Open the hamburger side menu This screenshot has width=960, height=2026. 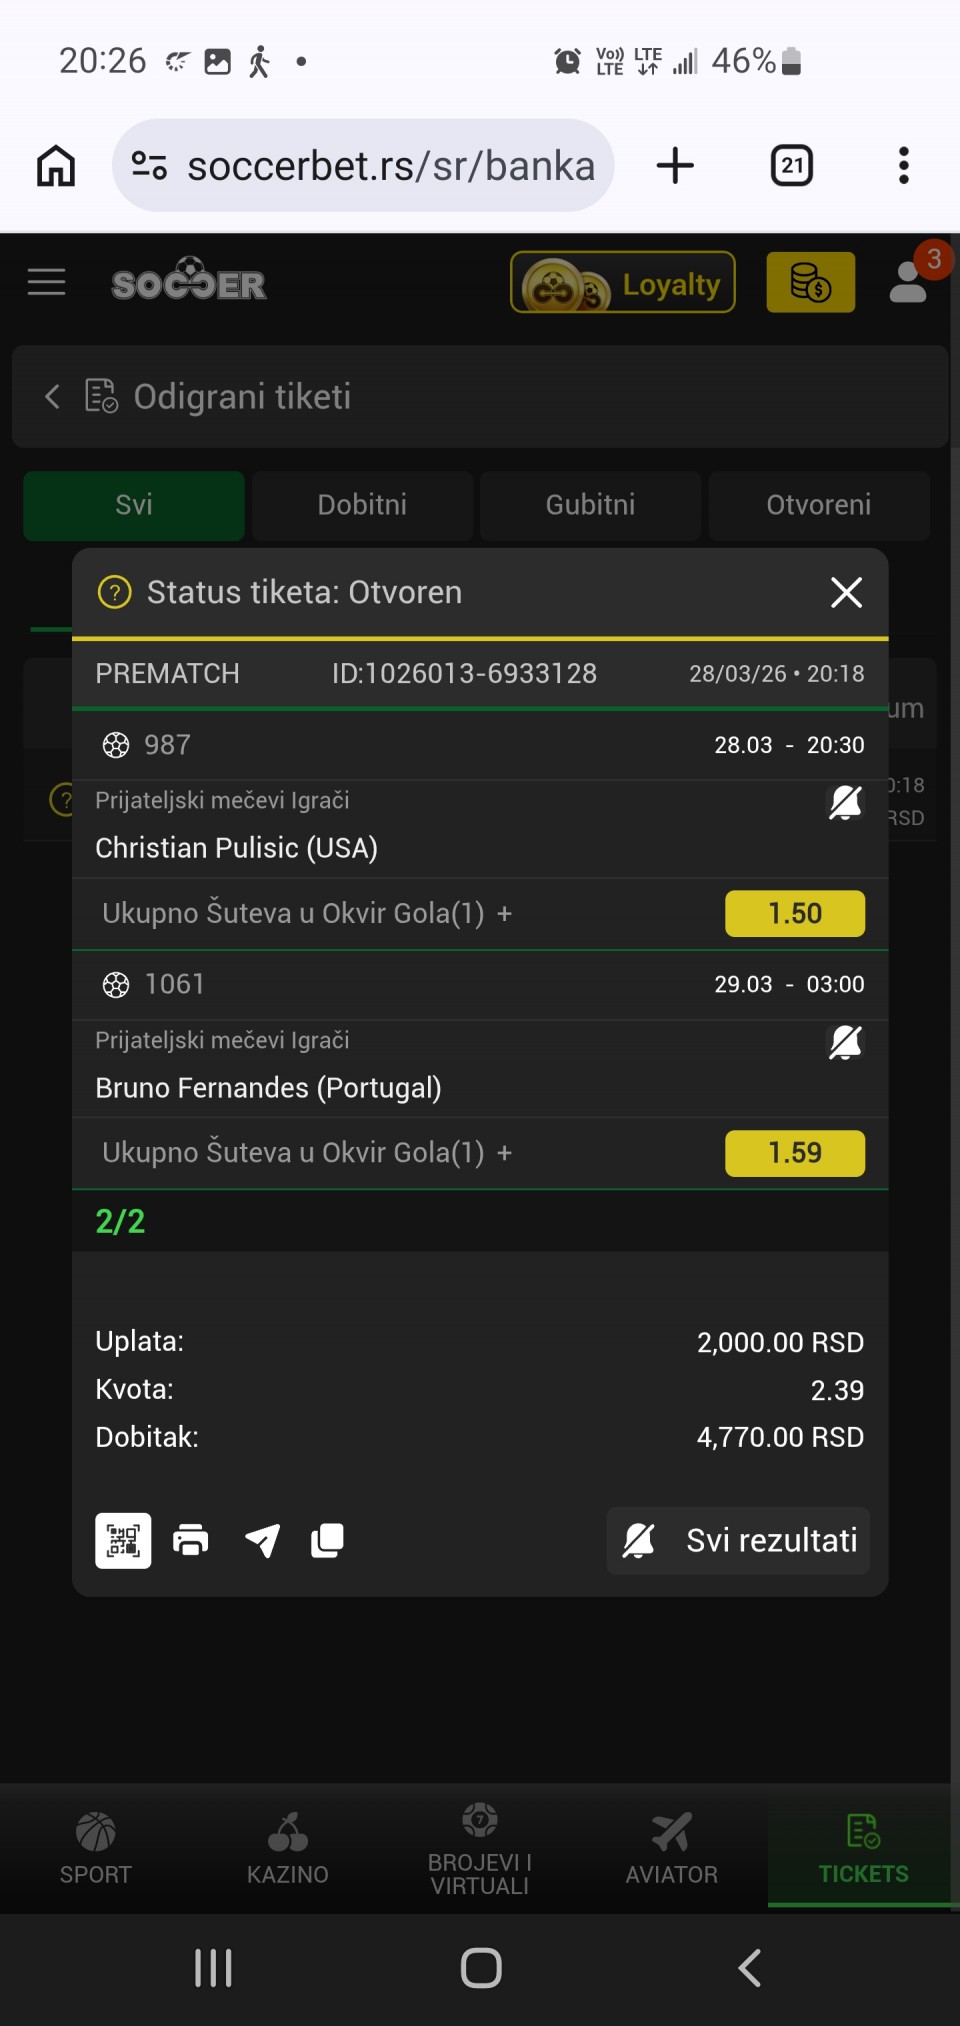click(x=47, y=283)
